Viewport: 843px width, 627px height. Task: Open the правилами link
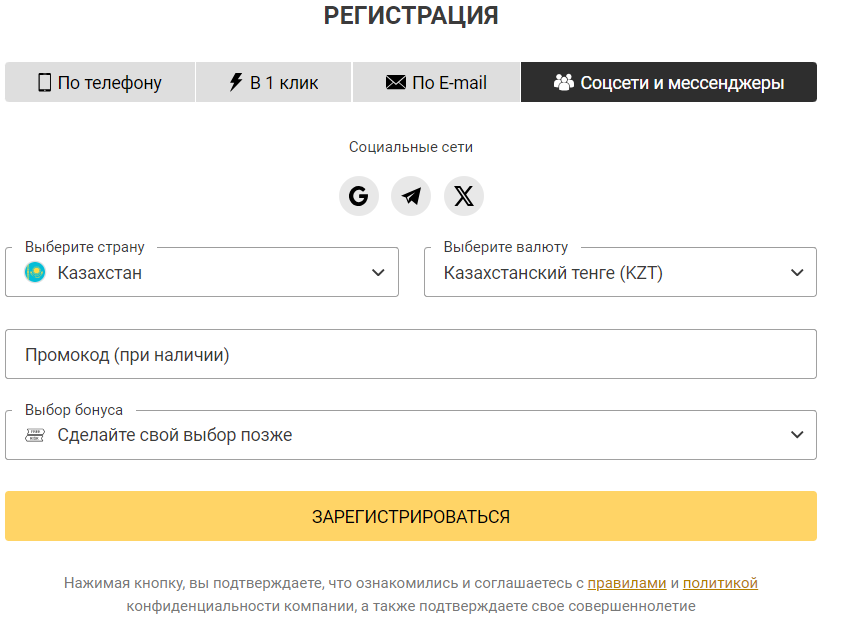[626, 583]
